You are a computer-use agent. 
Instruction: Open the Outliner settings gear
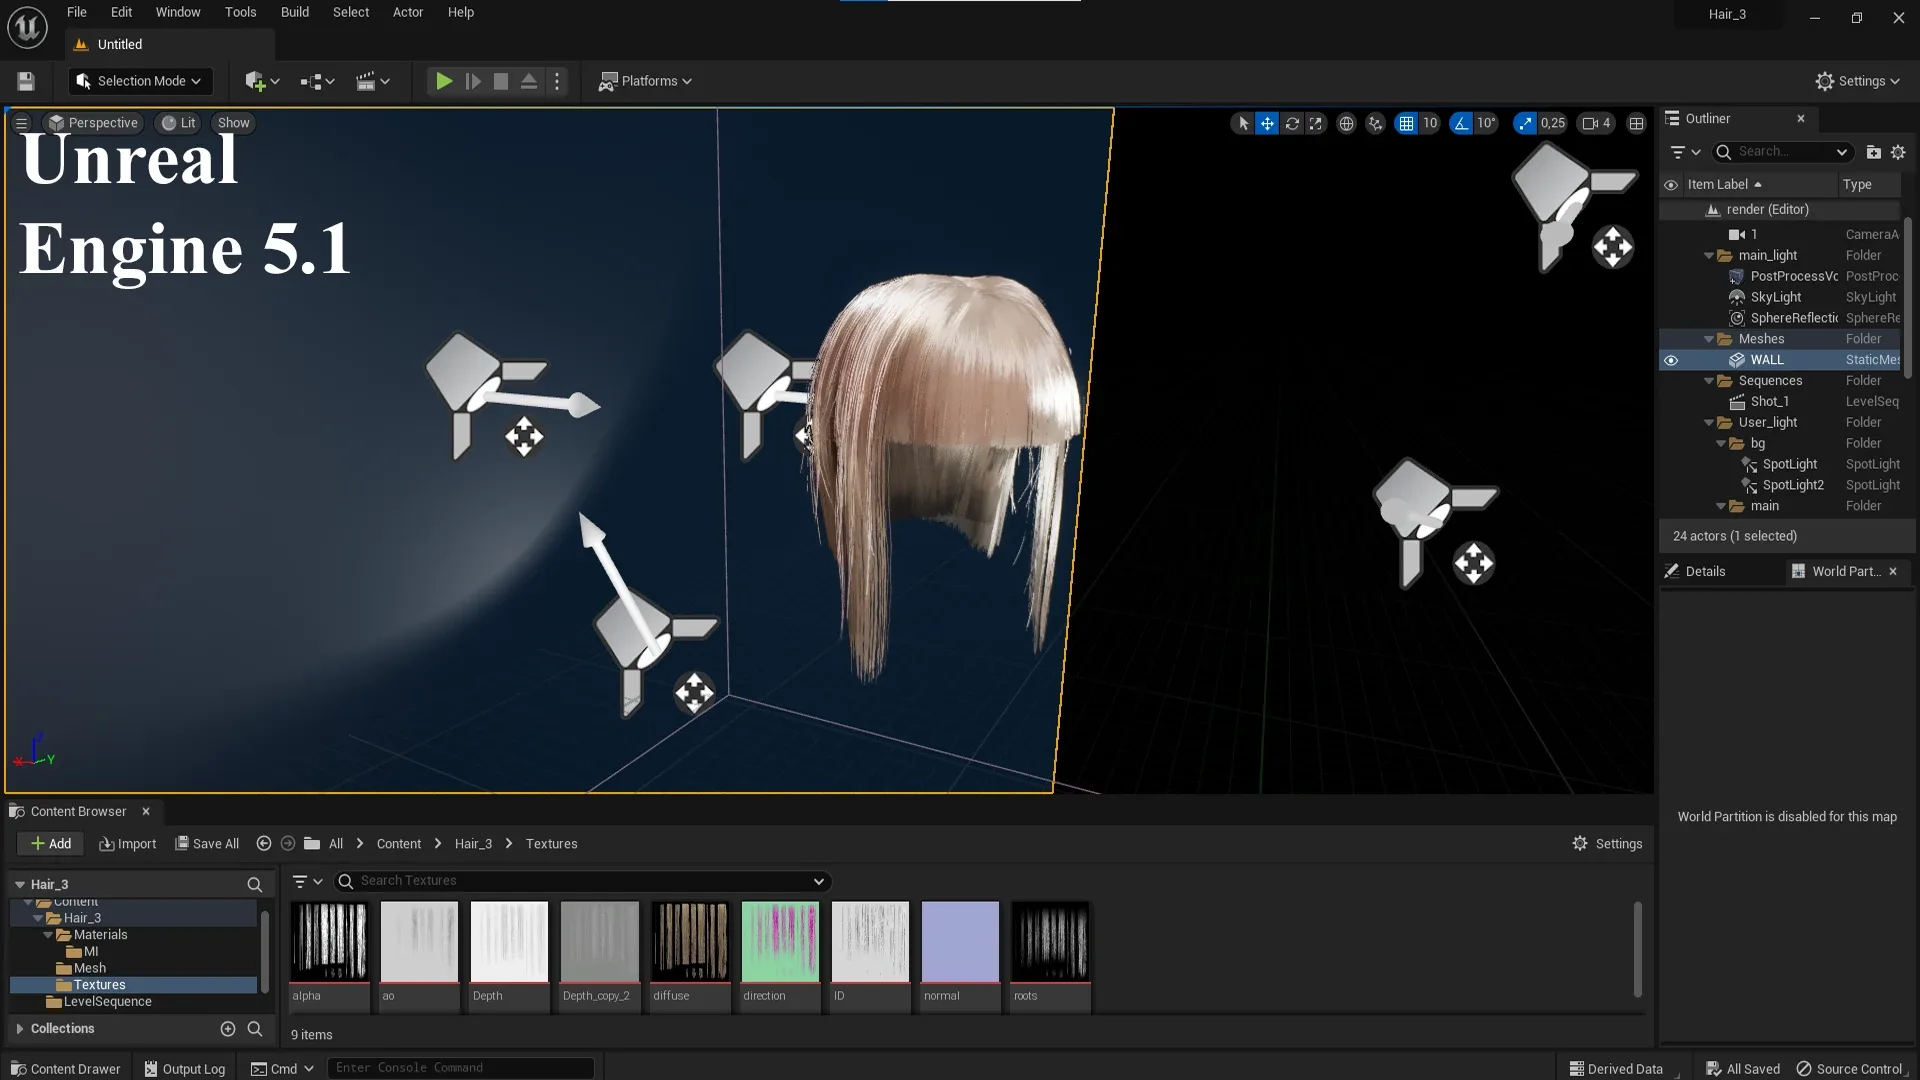click(x=1899, y=152)
